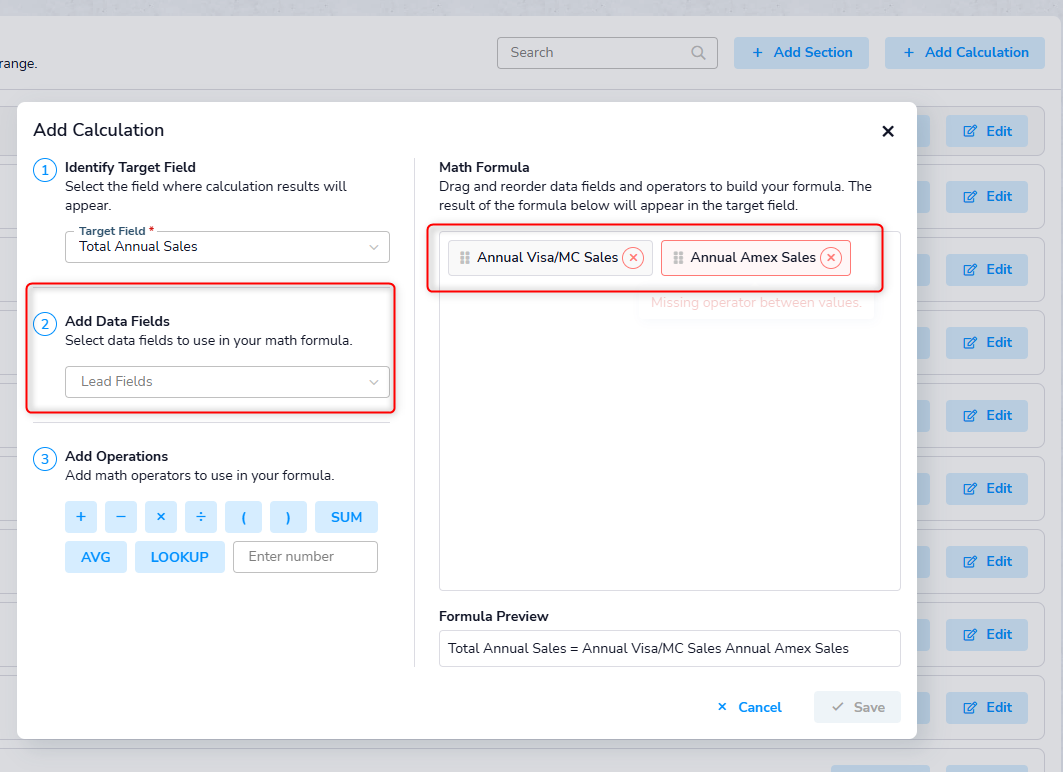Expand the Lead Fields dropdown
1063x772 pixels.
click(227, 382)
